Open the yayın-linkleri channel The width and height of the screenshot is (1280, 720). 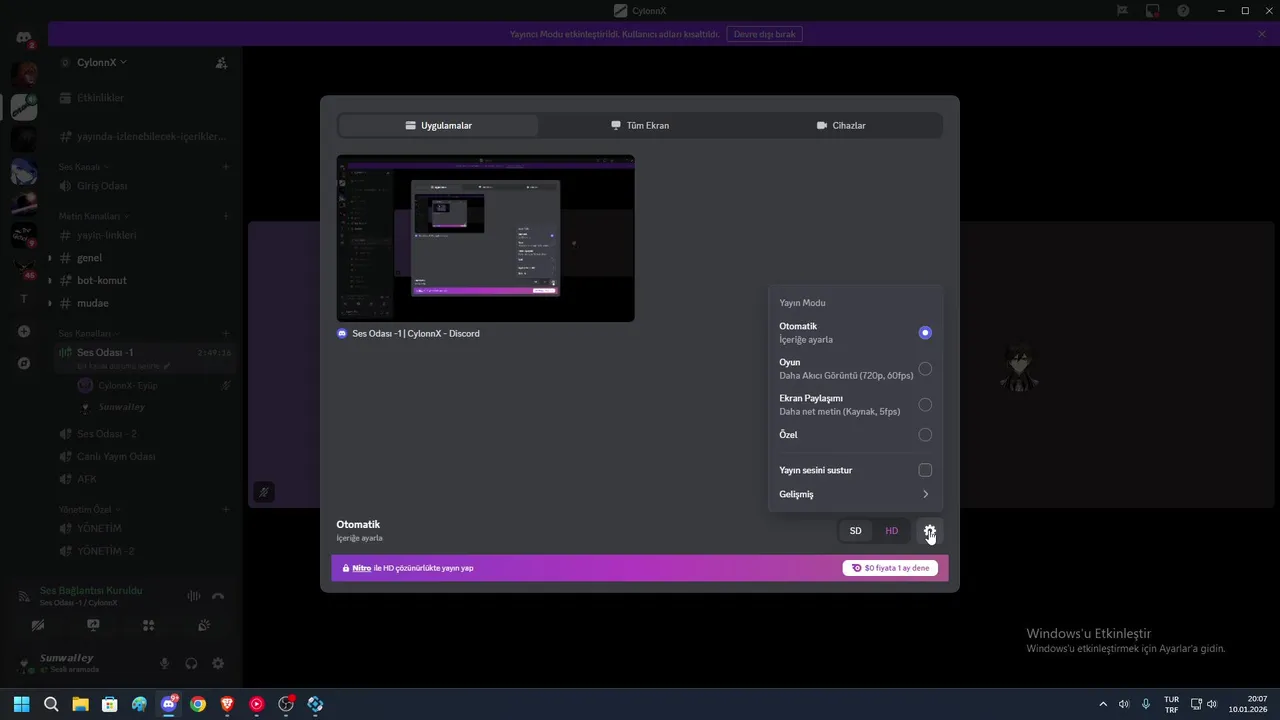pos(145,235)
